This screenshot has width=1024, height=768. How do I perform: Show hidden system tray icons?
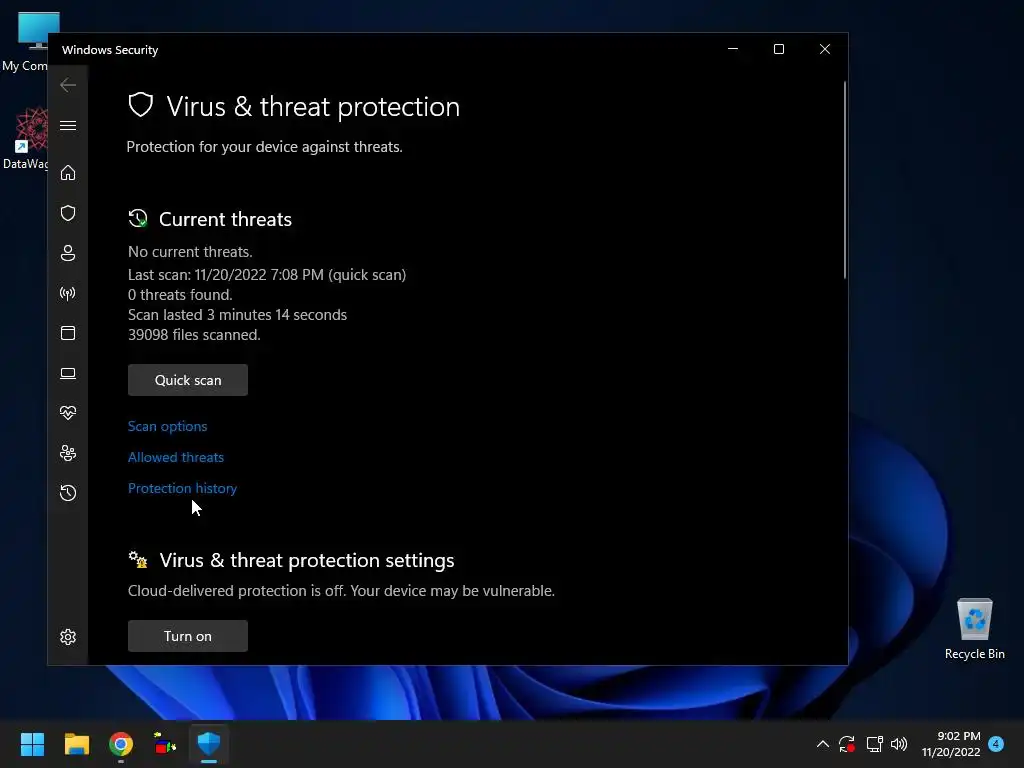coord(823,744)
